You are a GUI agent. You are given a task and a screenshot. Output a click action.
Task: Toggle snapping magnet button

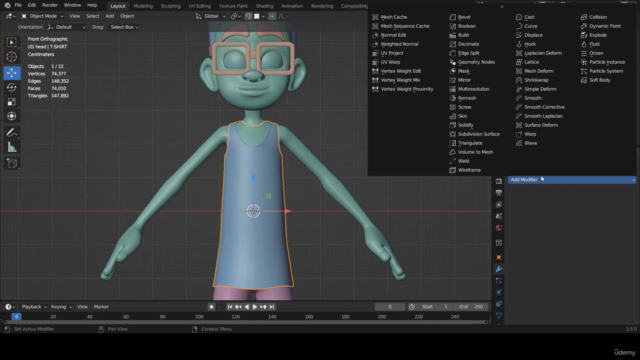[x=248, y=16]
